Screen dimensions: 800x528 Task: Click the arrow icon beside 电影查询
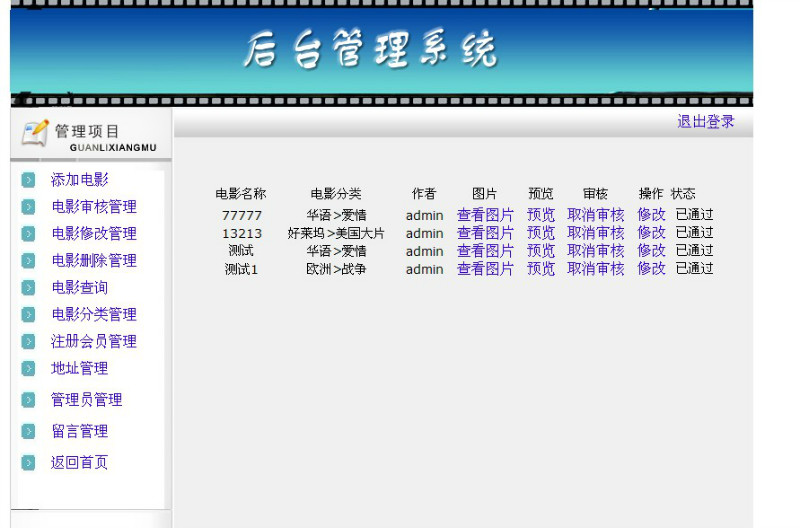tap(28, 288)
